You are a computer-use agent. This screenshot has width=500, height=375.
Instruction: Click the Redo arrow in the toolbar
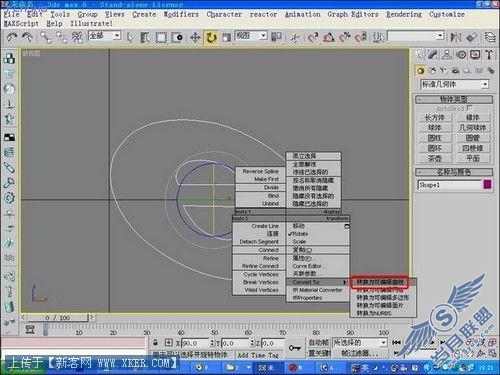coord(27,37)
